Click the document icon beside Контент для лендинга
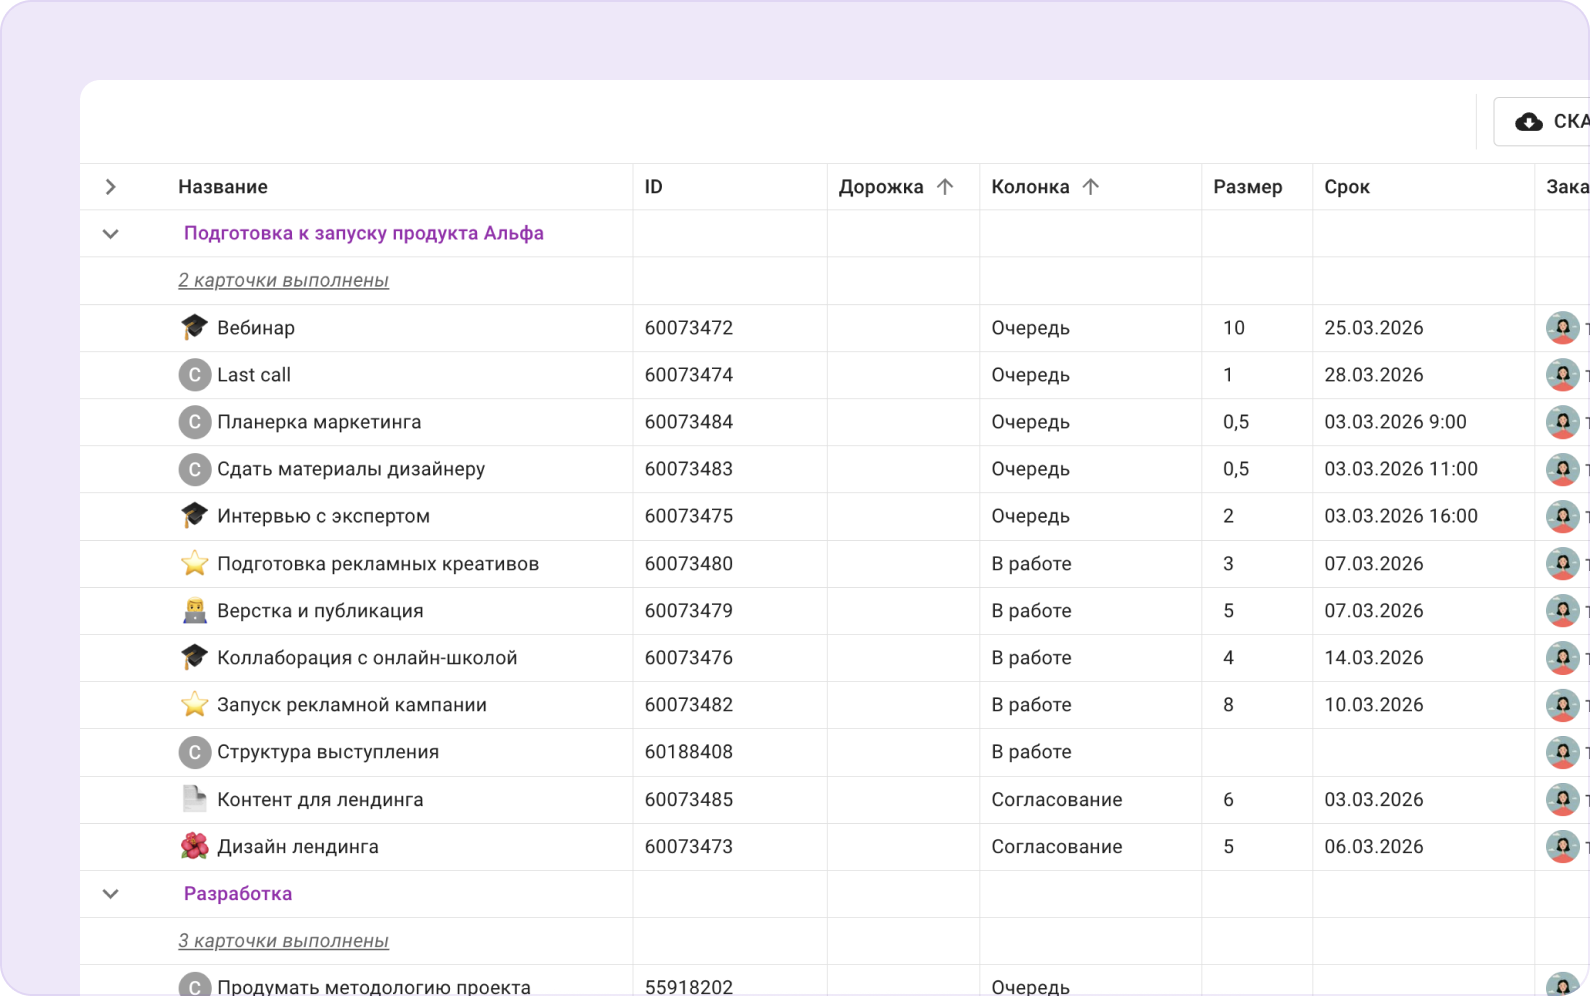 click(x=194, y=799)
